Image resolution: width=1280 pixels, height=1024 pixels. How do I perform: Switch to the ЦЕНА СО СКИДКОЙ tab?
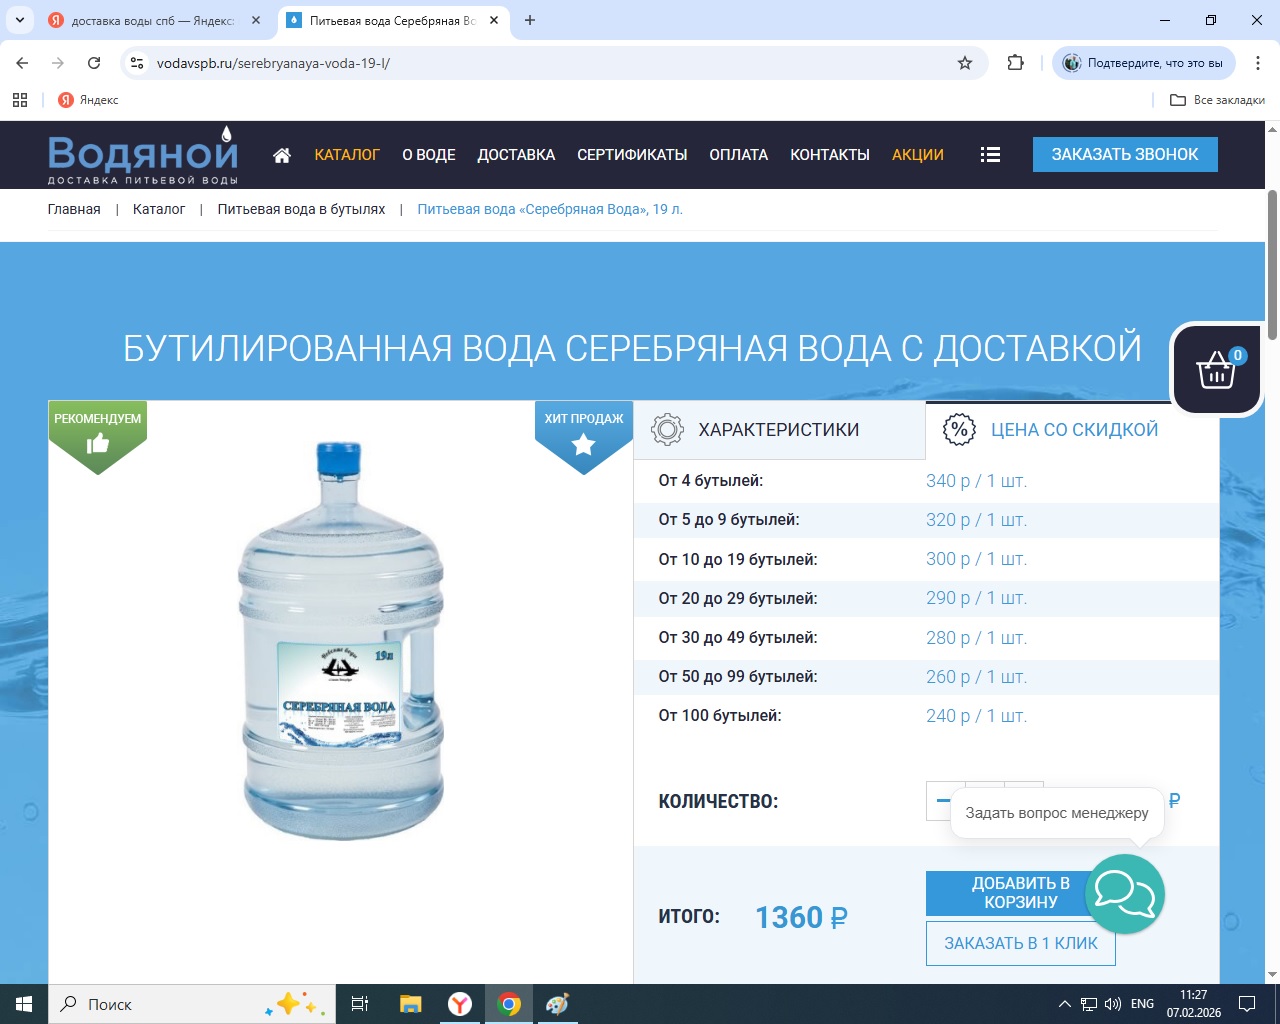1072,430
